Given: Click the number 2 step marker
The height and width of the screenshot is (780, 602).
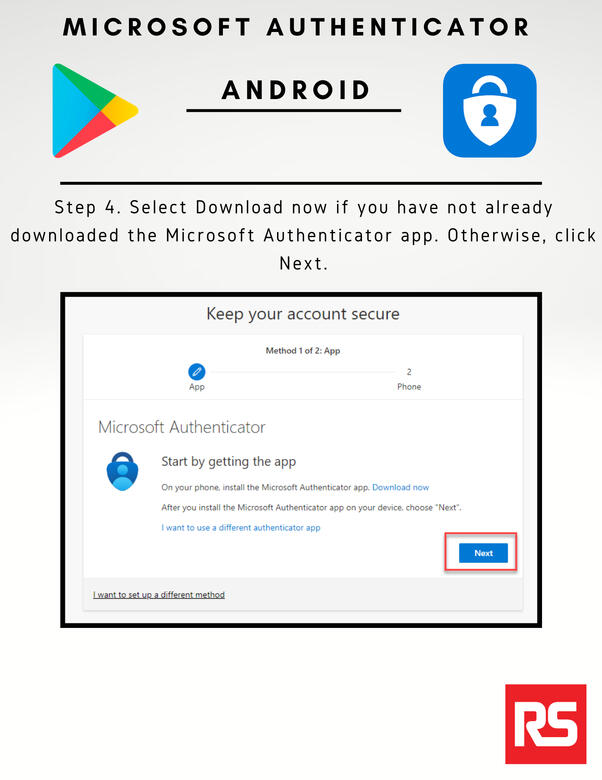Looking at the screenshot, I should pos(409,372).
